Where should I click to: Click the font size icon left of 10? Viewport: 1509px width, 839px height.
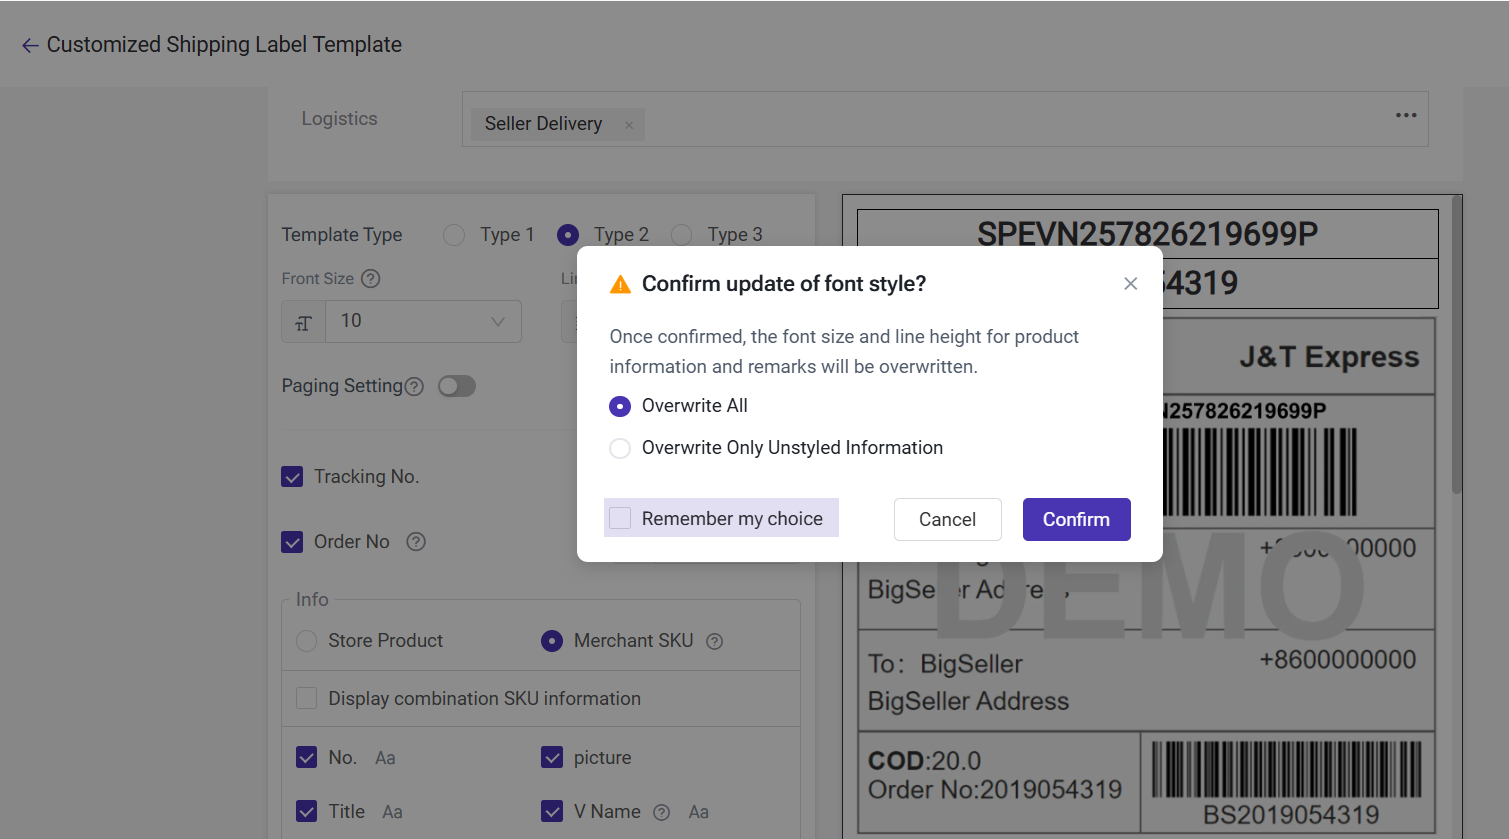304,322
